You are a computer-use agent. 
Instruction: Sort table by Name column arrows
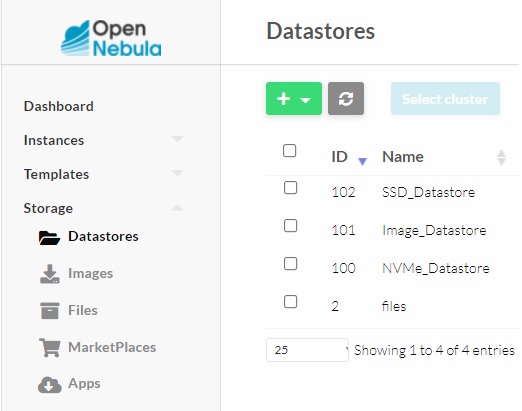(x=501, y=158)
